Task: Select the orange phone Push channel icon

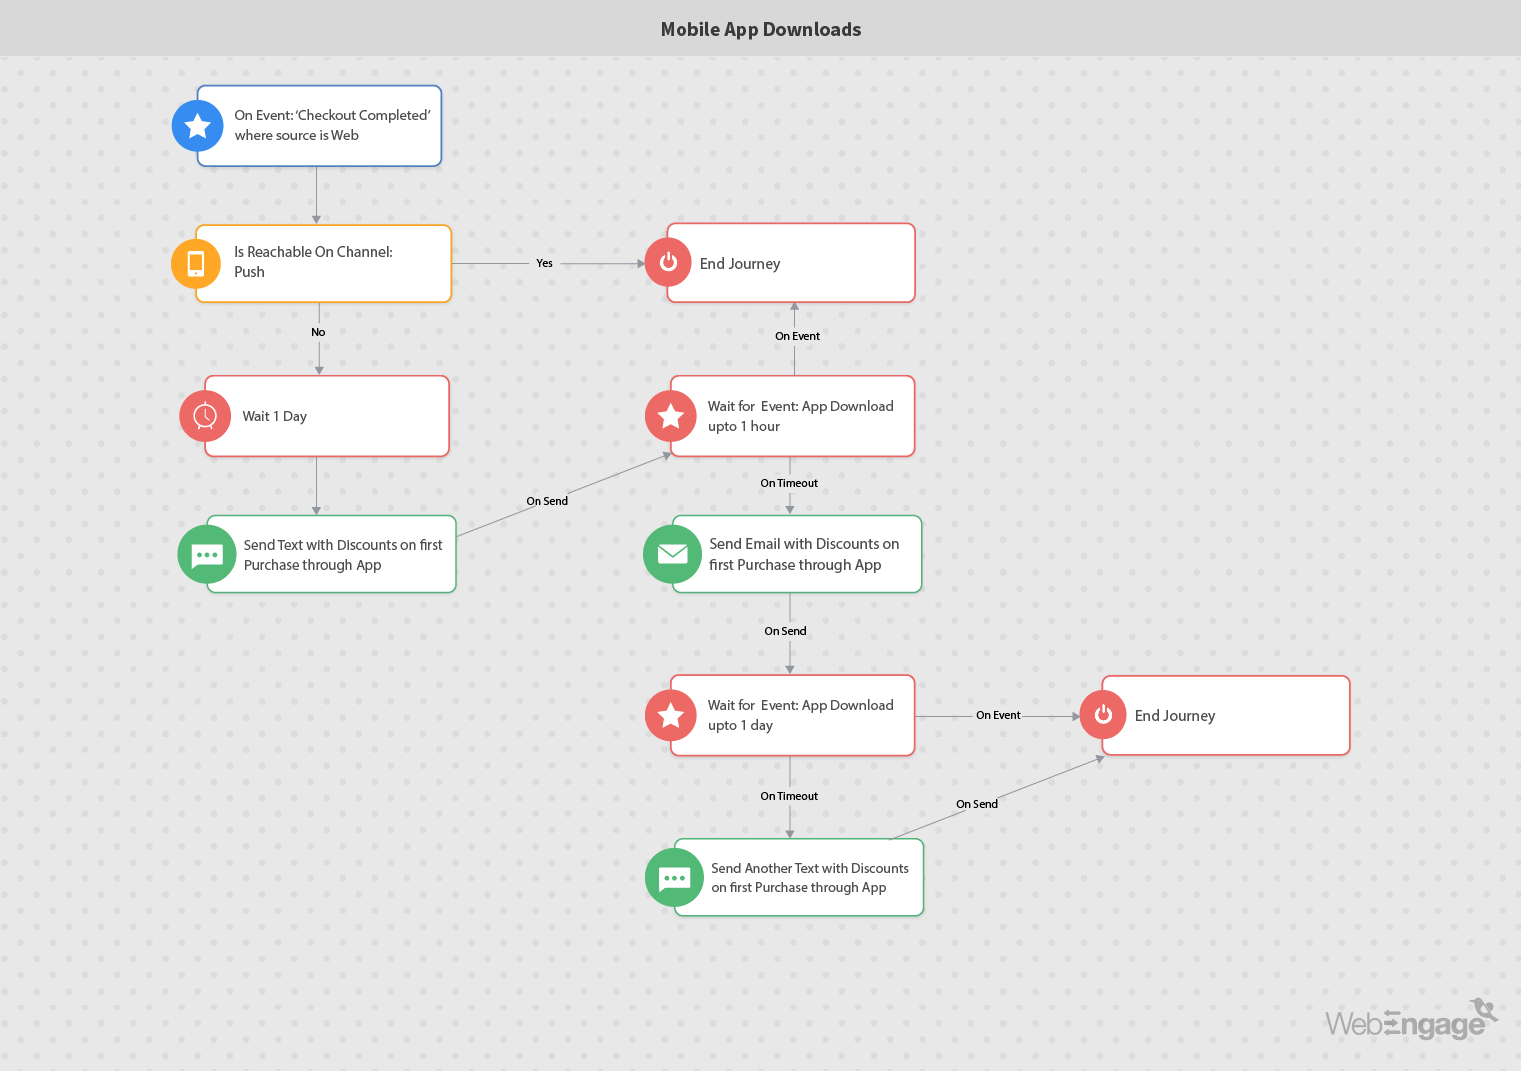Action: pos(196,264)
